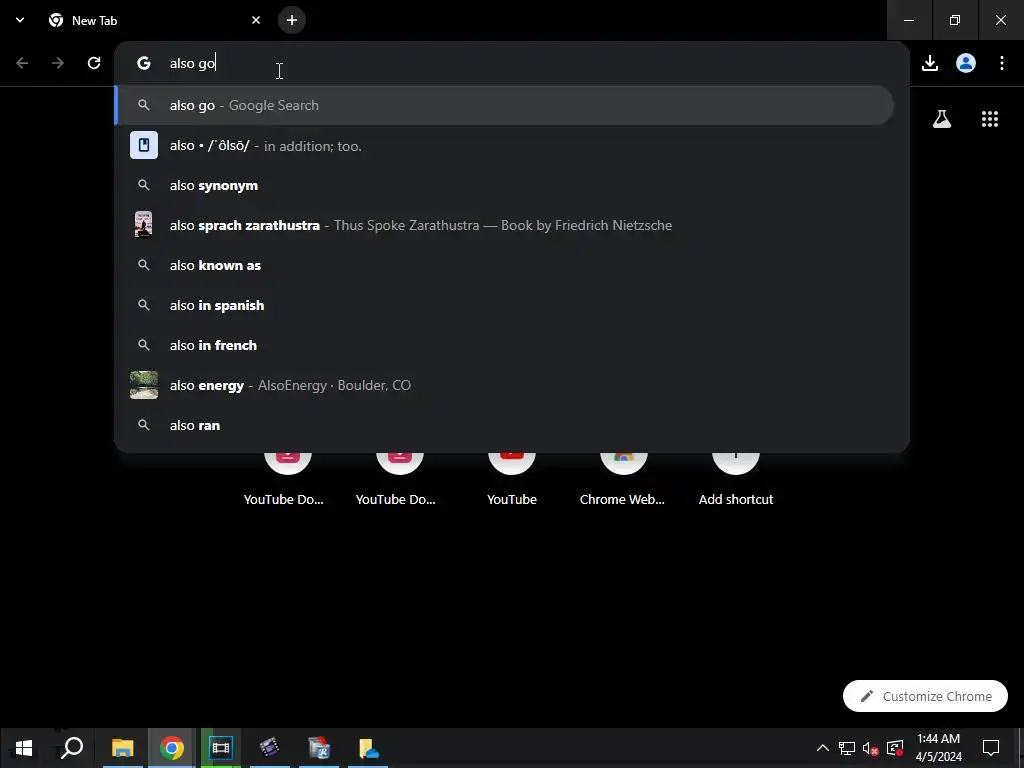
Task: Click the dictionary bookmark icon
Action: (144, 145)
